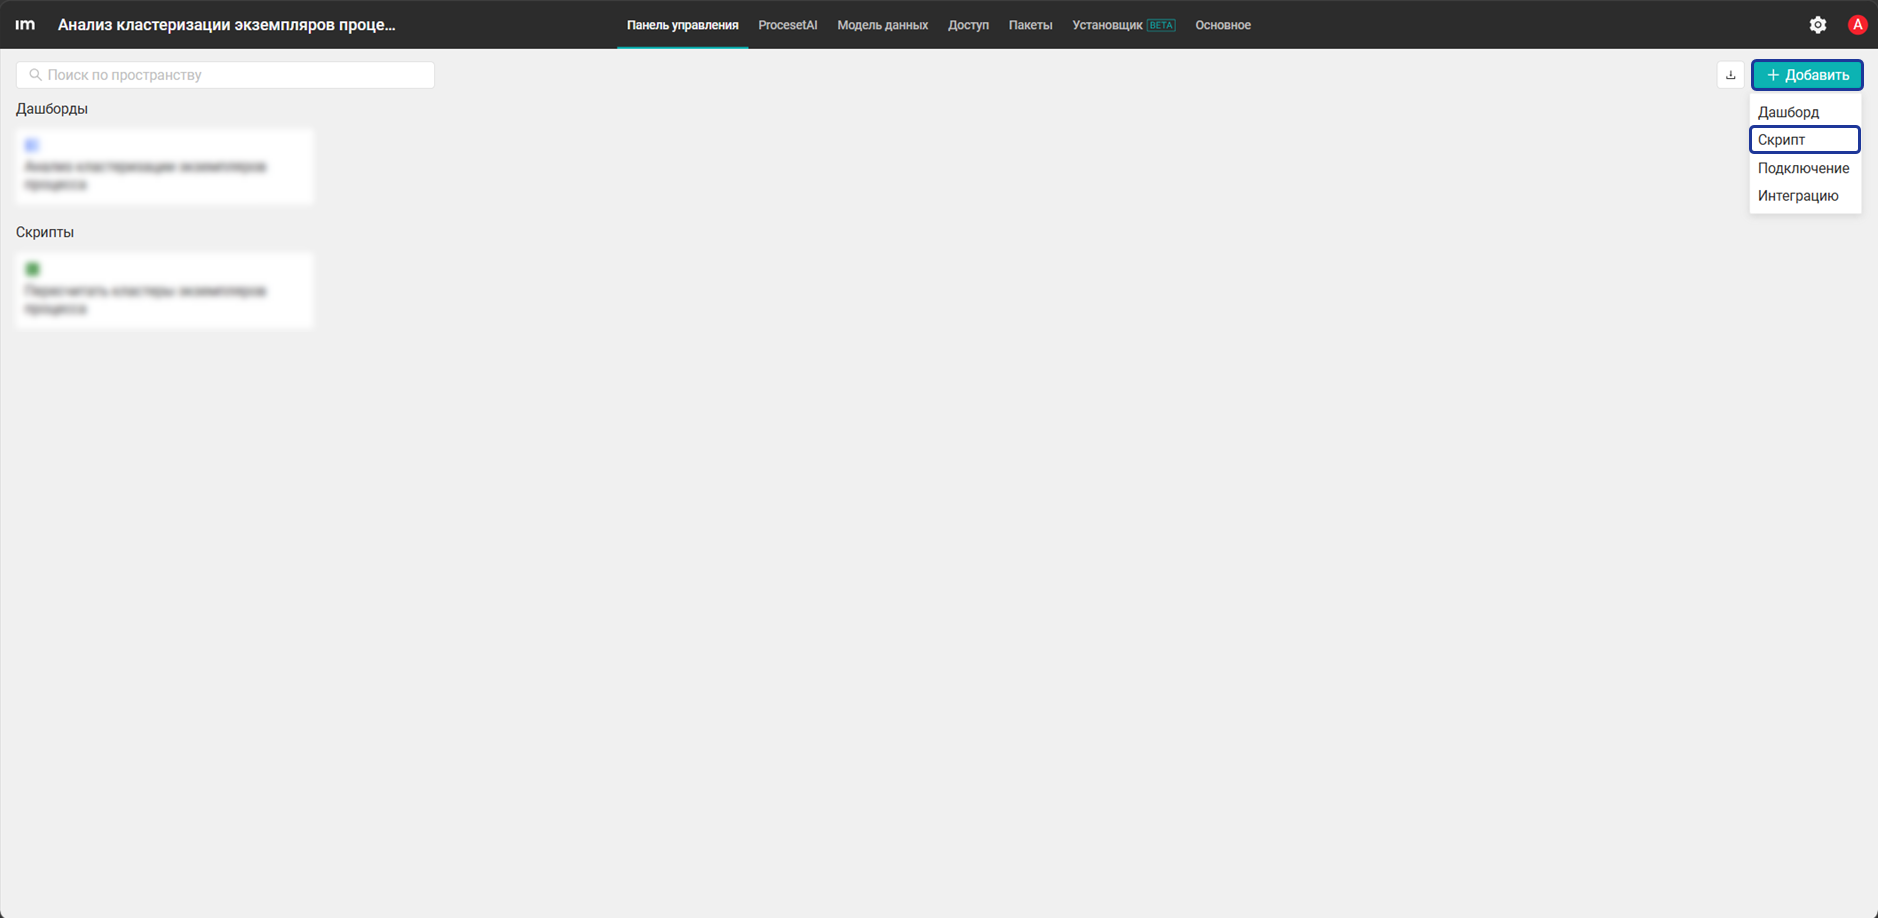Open user profile avatar A
The height and width of the screenshot is (918, 1878).
click(x=1857, y=25)
